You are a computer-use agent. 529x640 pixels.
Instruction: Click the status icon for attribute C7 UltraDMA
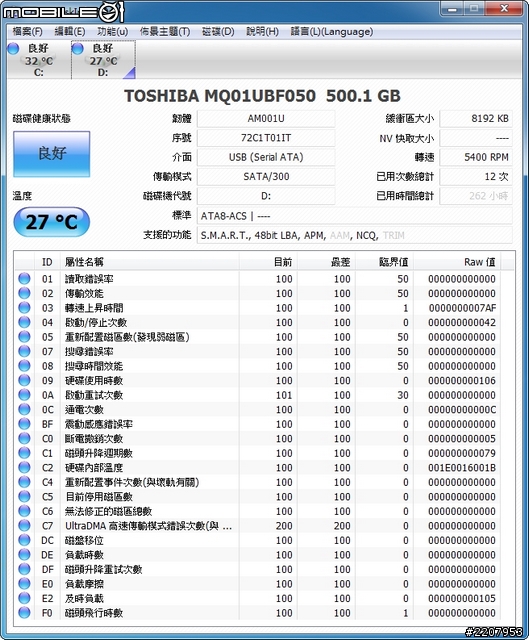pos(24,525)
